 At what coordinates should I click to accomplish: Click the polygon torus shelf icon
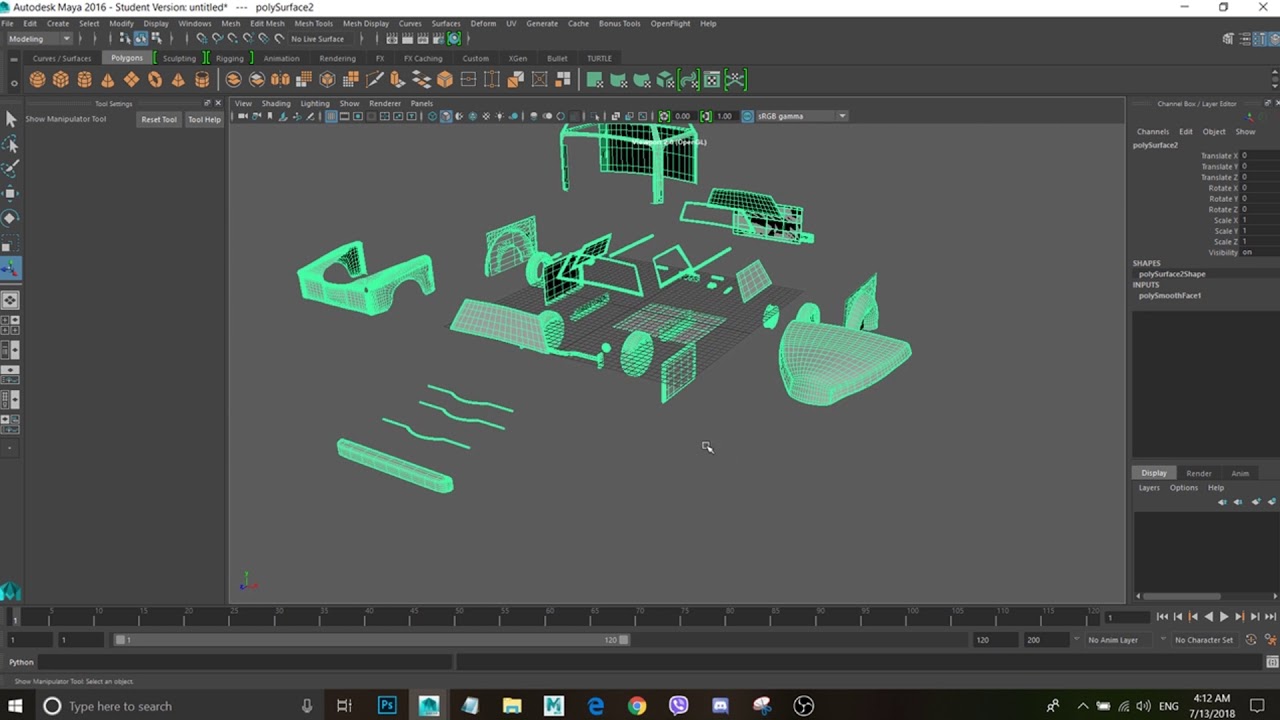(x=155, y=80)
